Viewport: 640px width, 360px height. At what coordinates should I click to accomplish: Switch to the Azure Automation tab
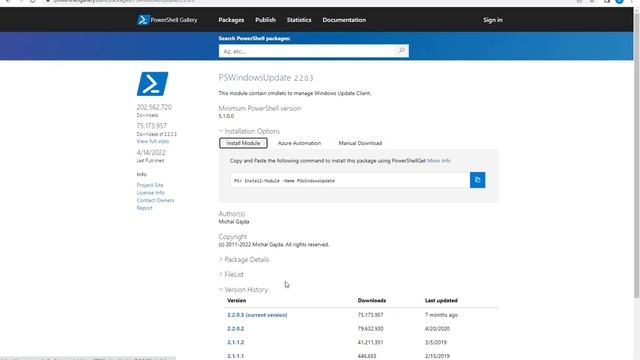tap(299, 143)
